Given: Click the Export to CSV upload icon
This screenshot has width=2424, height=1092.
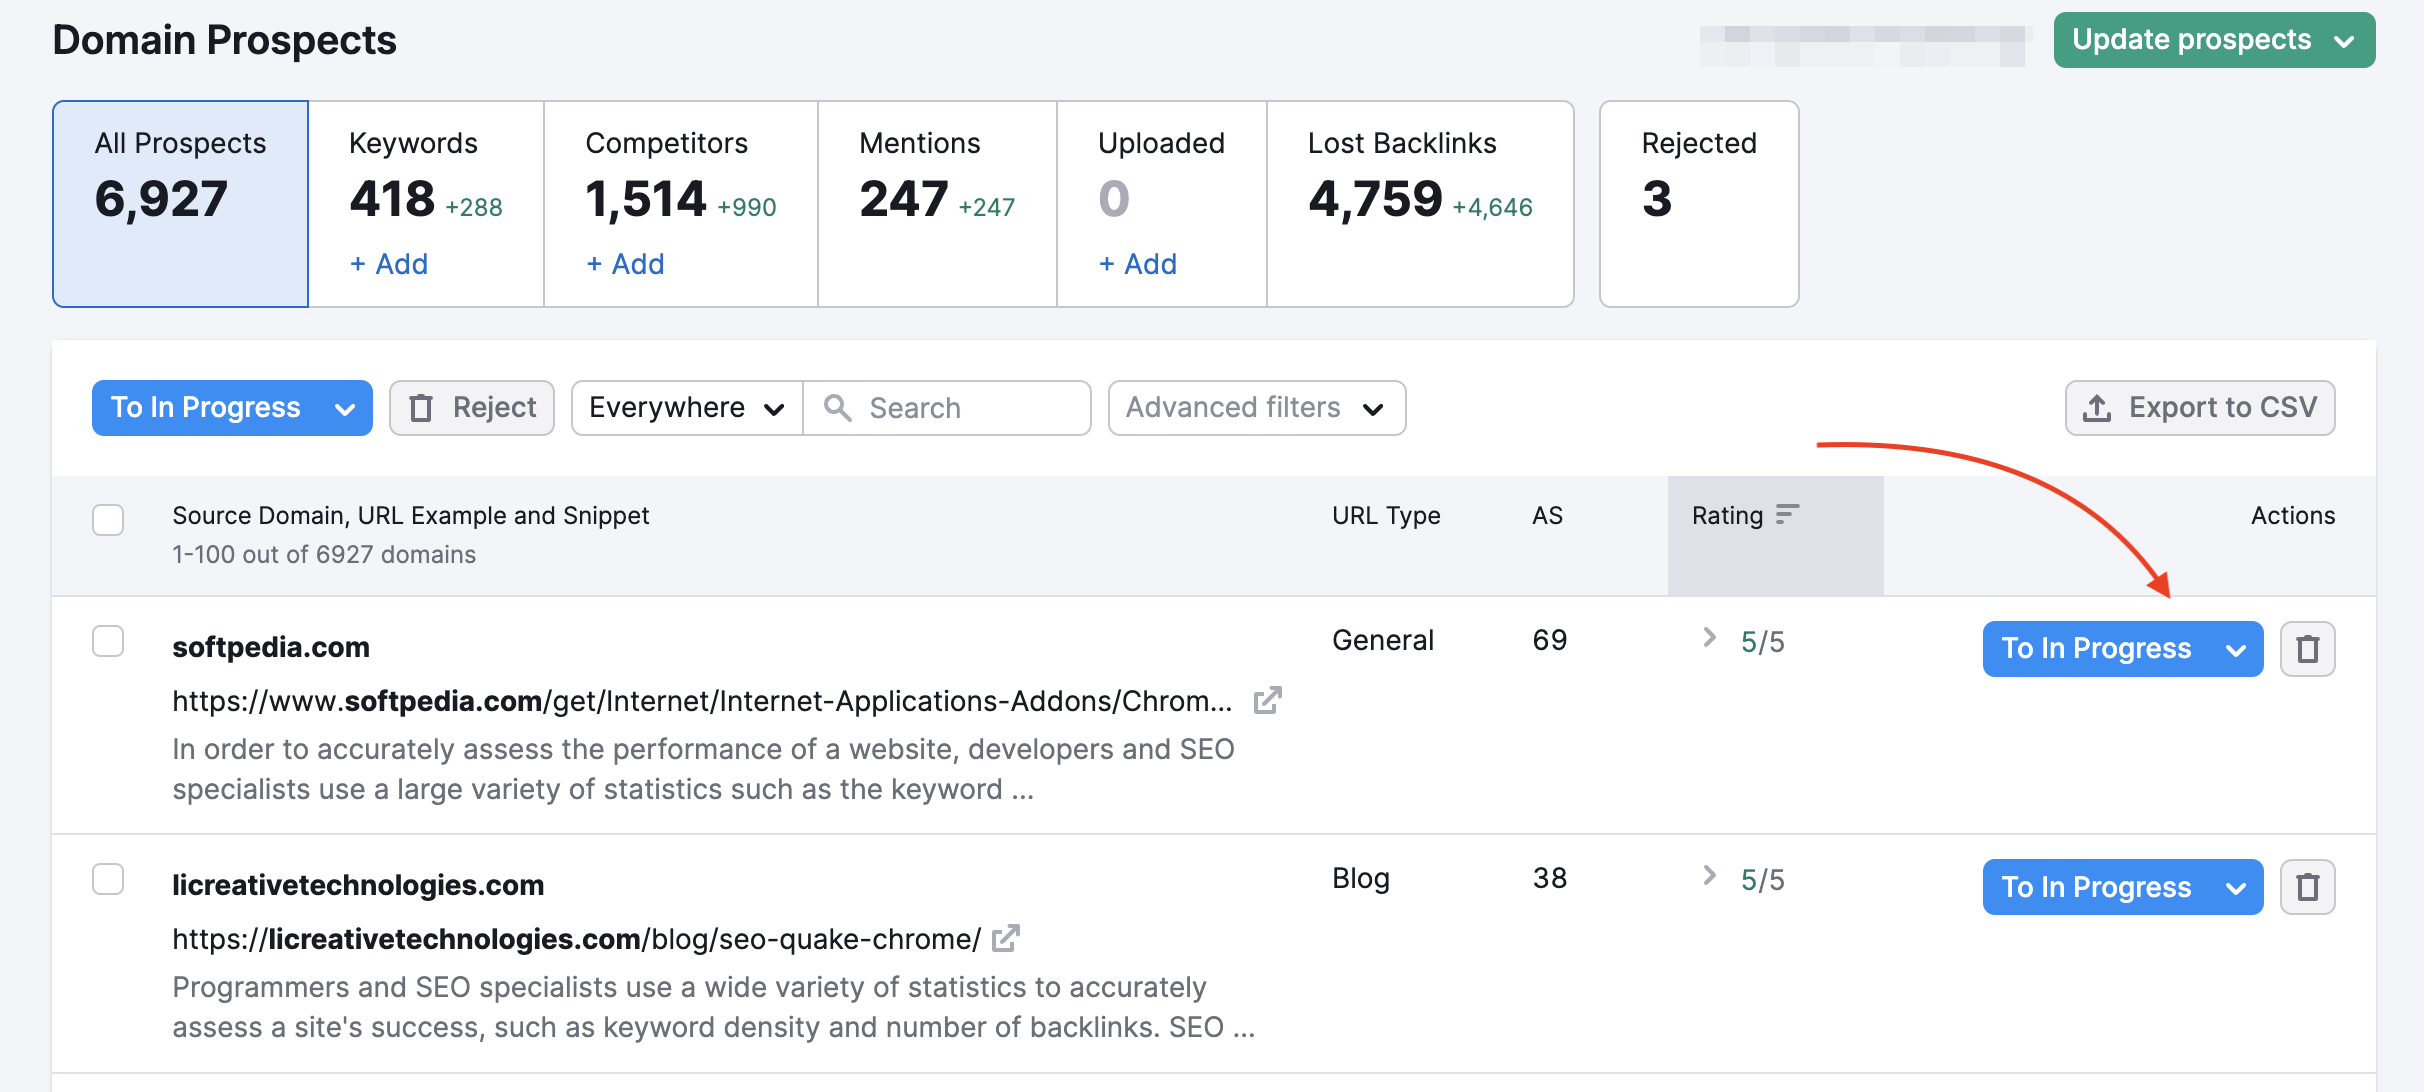Looking at the screenshot, I should coord(2096,407).
